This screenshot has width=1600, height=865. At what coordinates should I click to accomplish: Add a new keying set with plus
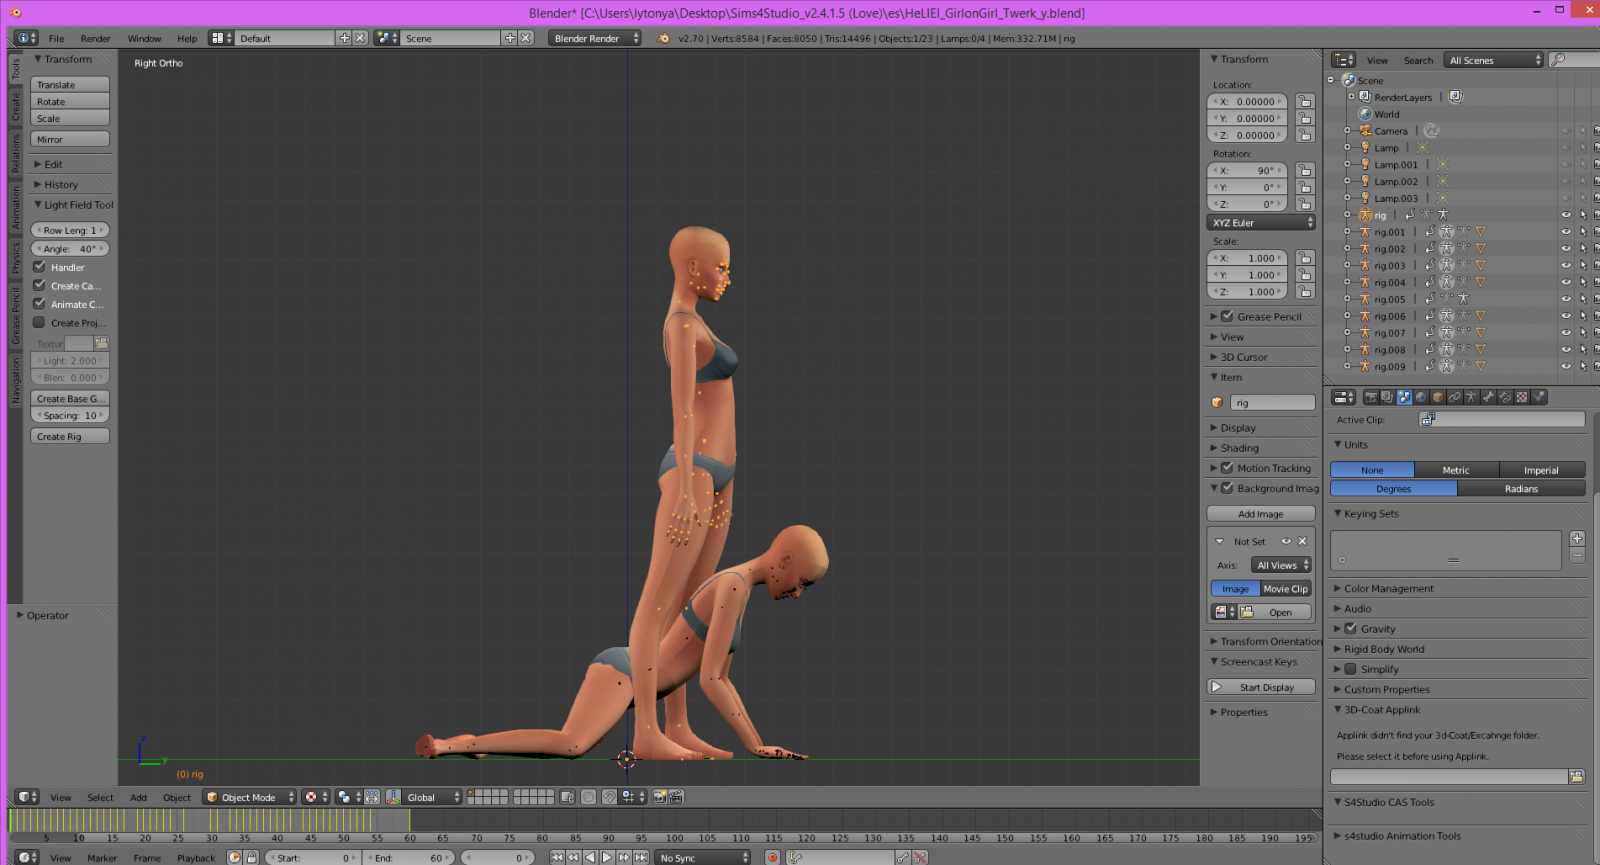[1577, 539]
